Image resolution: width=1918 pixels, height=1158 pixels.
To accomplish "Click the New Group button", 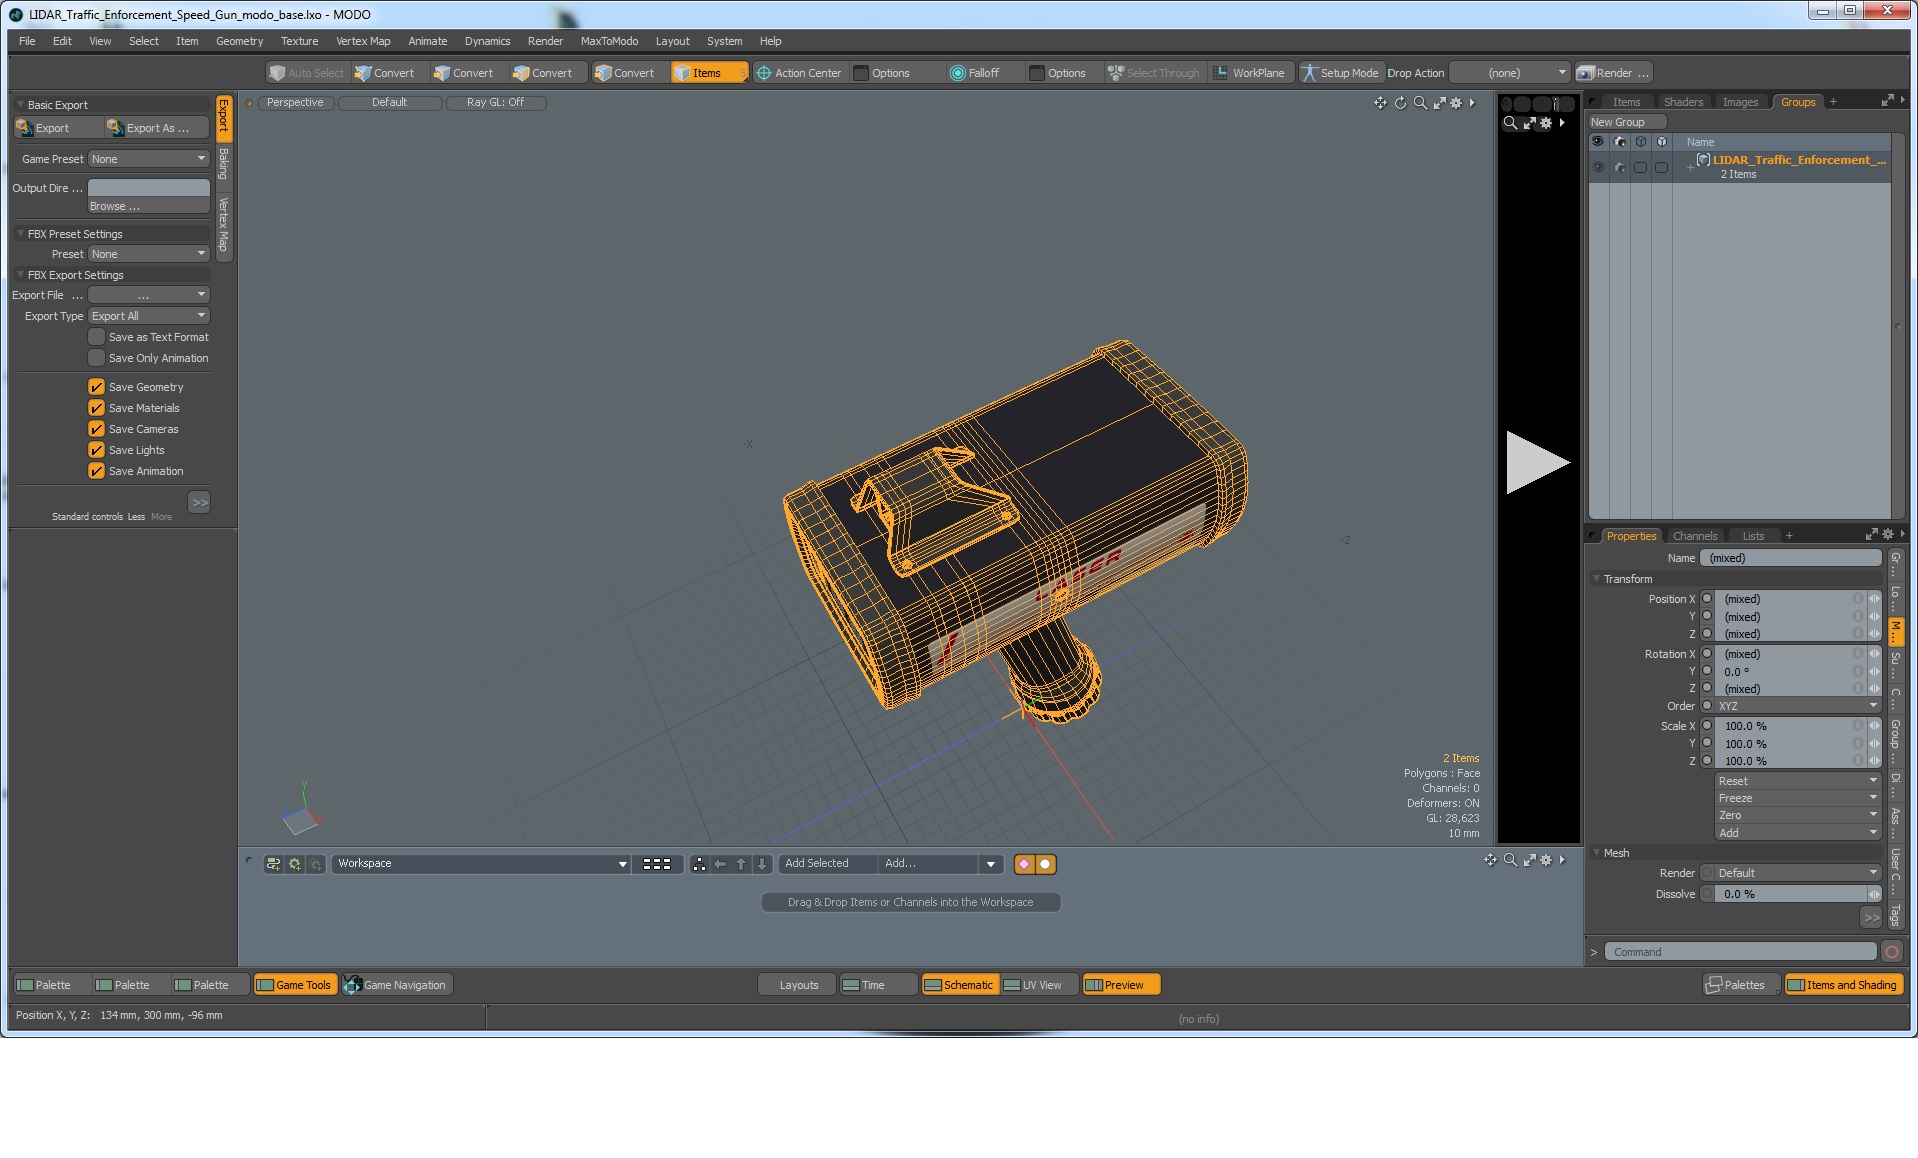I will 1627,122.
